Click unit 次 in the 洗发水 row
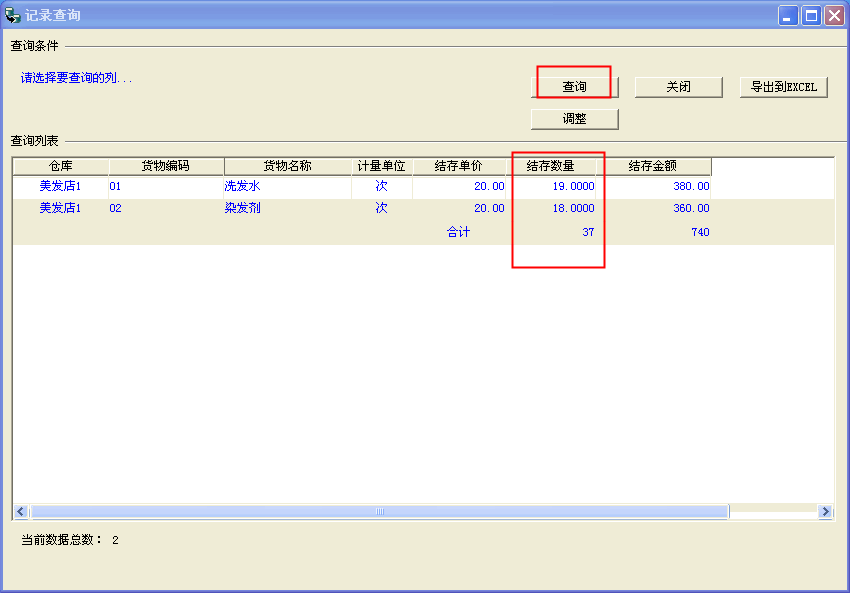 [382, 186]
